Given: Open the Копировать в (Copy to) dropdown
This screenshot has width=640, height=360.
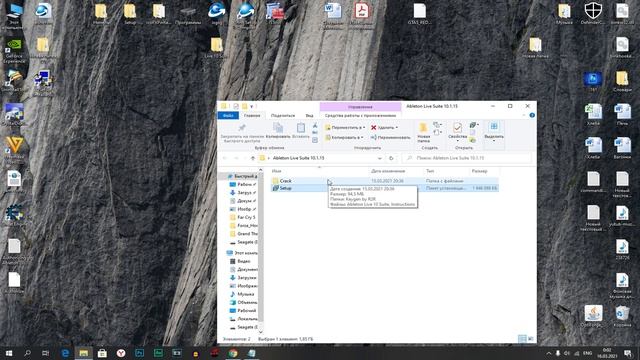Looking at the screenshot, I should click(344, 138).
